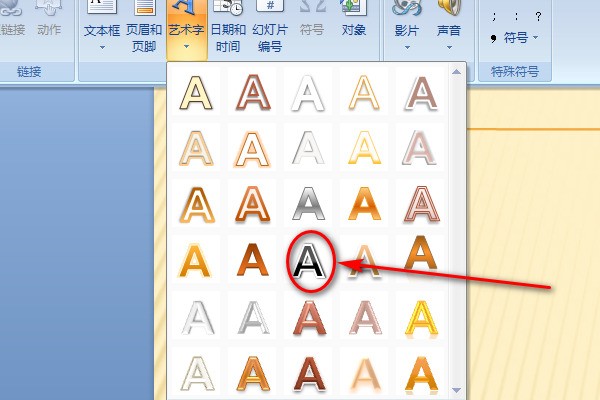Select the orange outlined WordArt starting the third row
The width and height of the screenshot is (600, 400).
pos(198,205)
